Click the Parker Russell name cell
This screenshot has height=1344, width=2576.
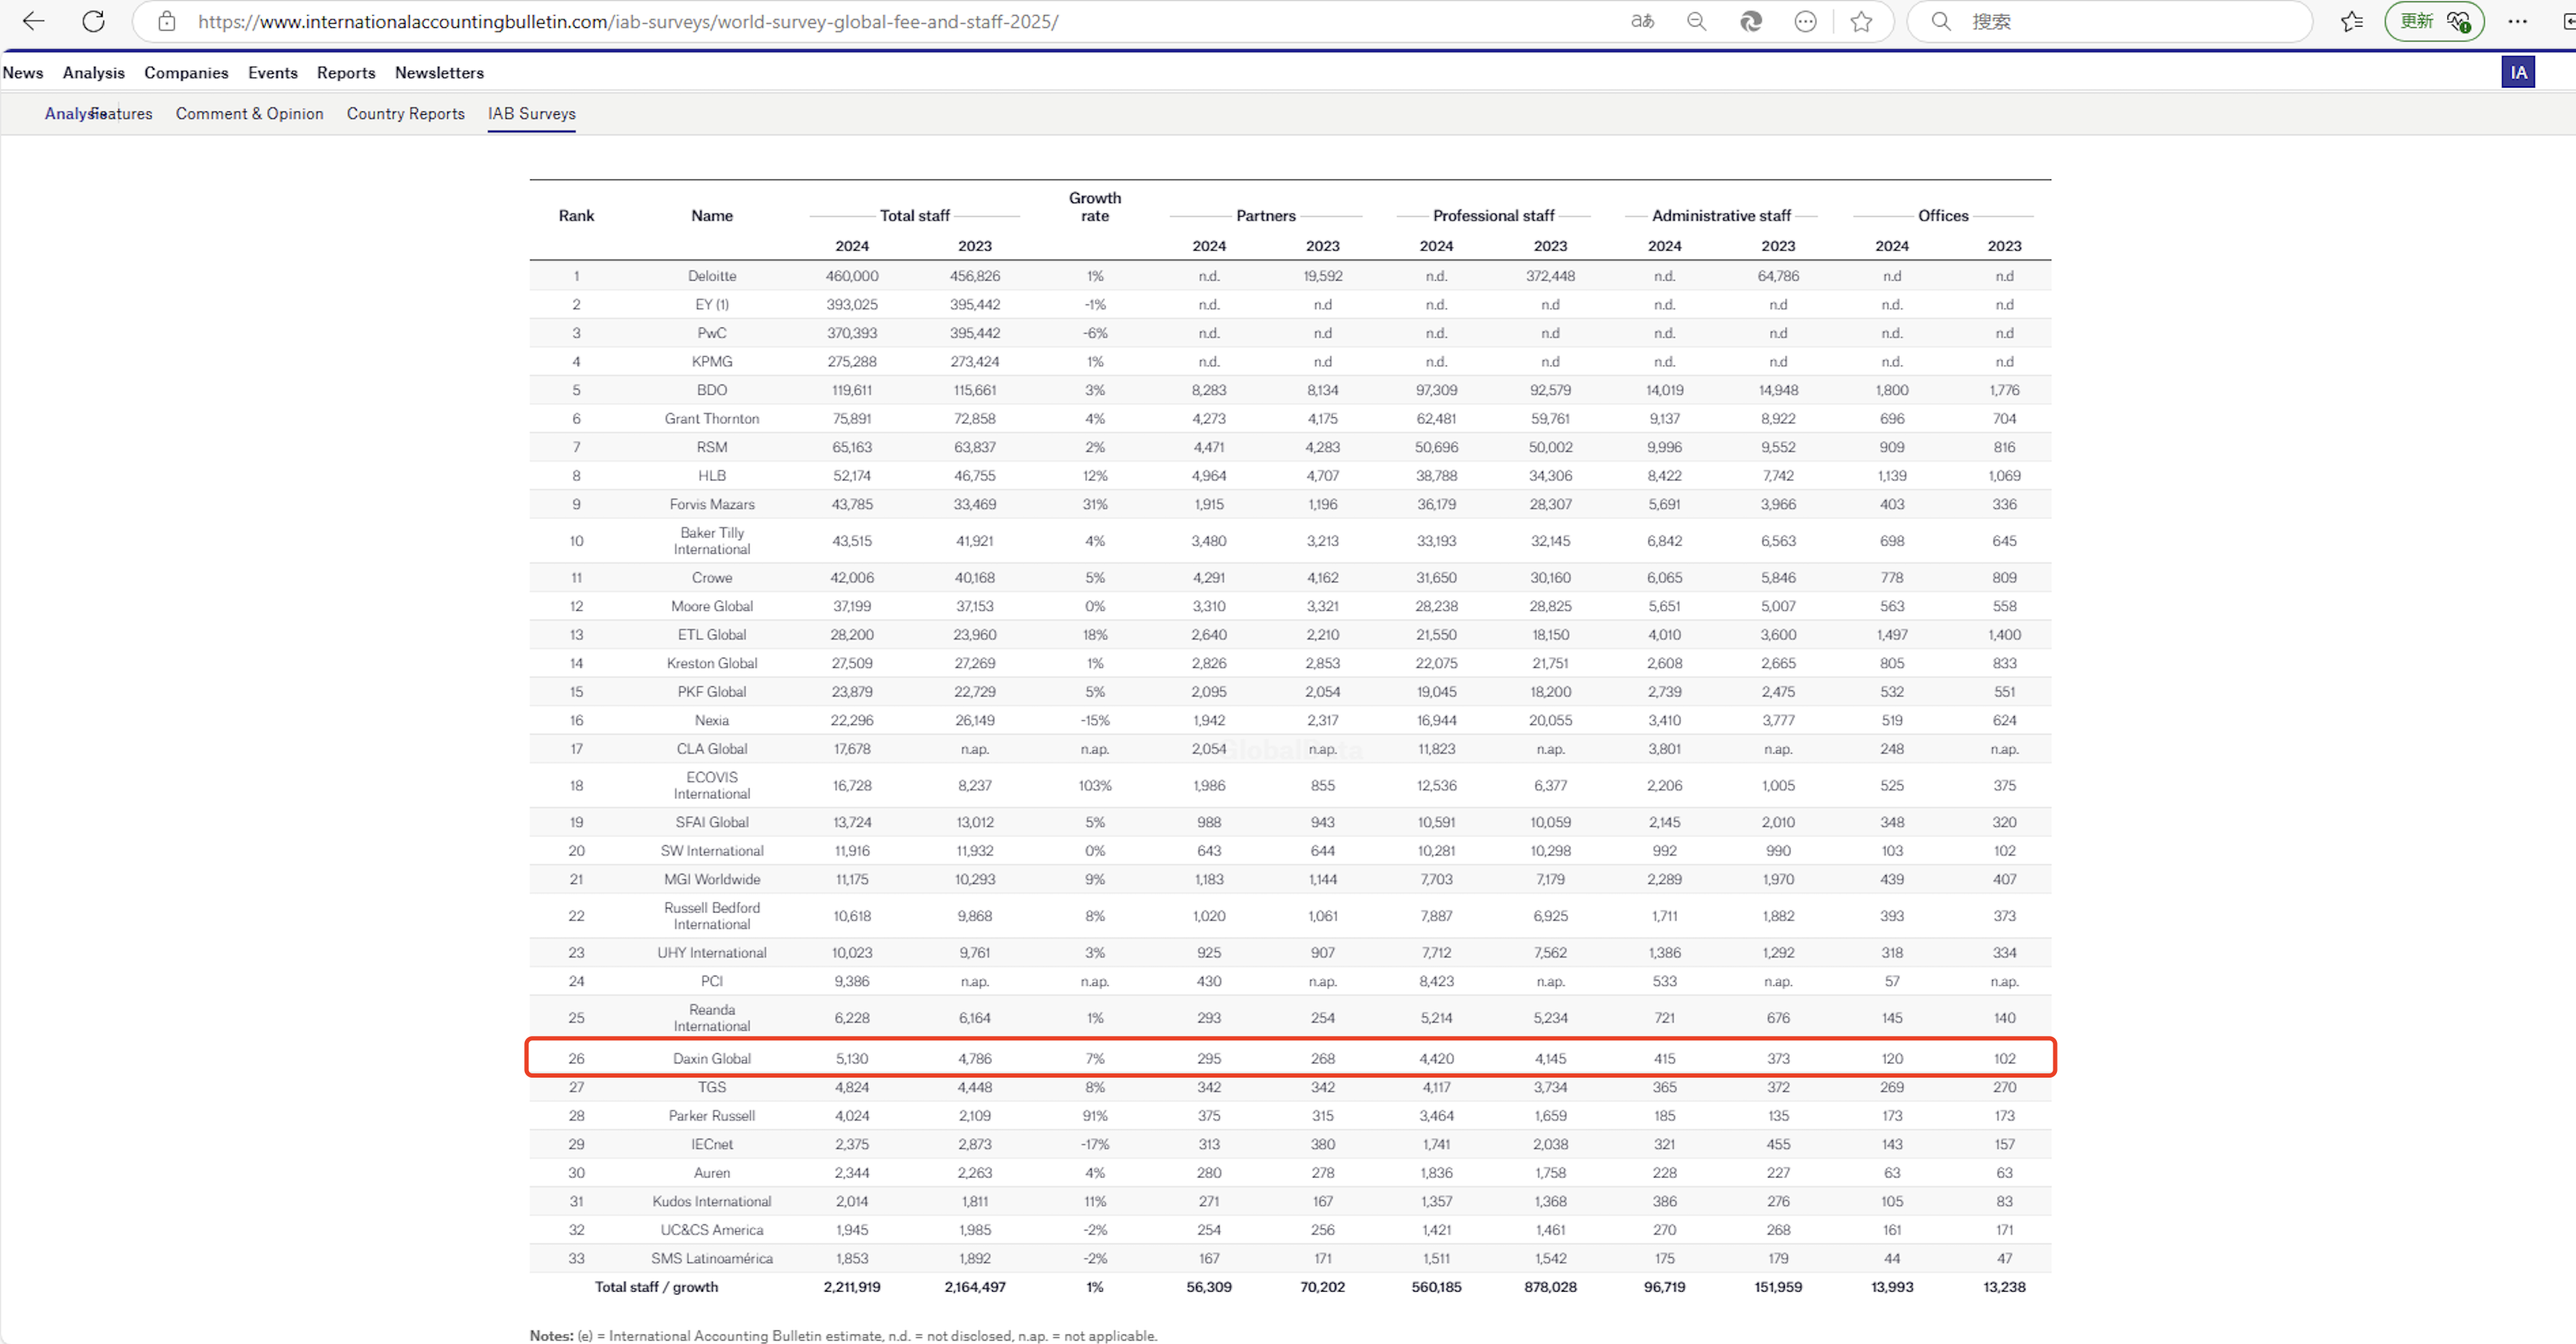[x=712, y=1116]
